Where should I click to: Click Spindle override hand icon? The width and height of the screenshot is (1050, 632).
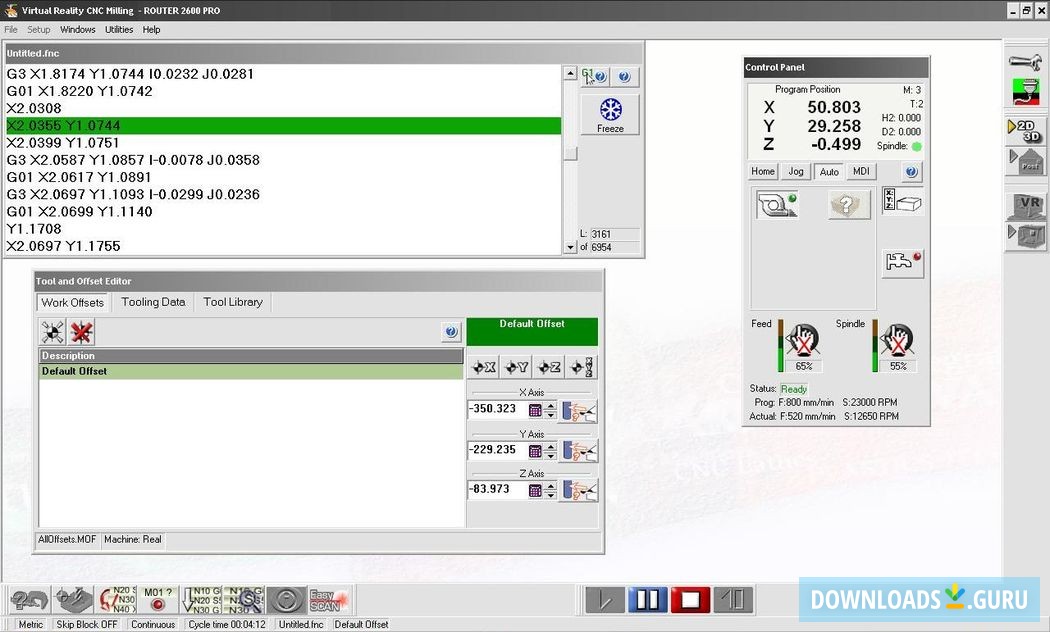click(897, 340)
